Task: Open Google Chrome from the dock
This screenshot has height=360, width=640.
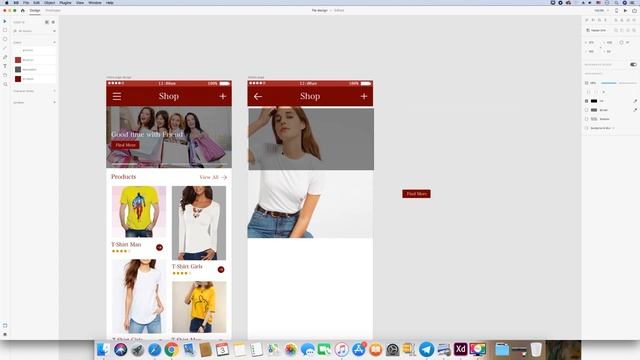Action: click(x=171, y=350)
